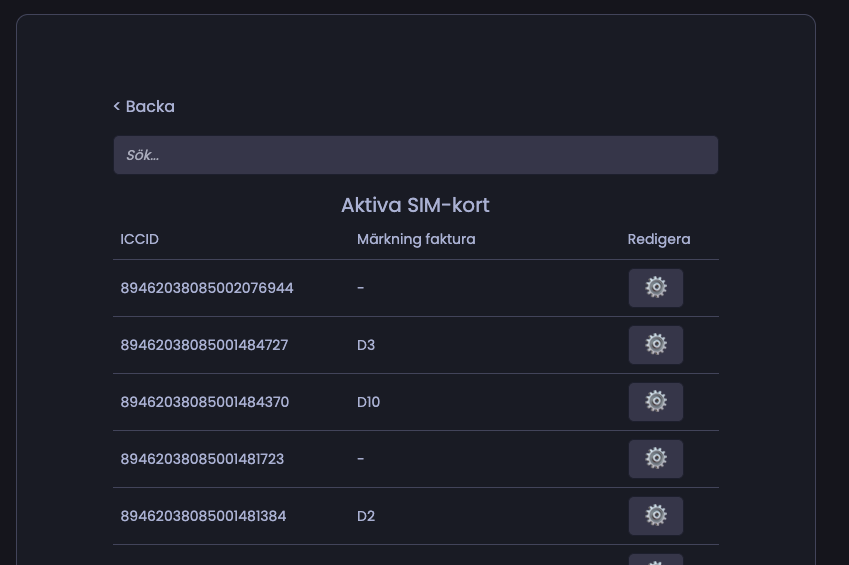This screenshot has width=849, height=565.
Task: Select ICCID 89462038085001481384
Action: [203, 516]
